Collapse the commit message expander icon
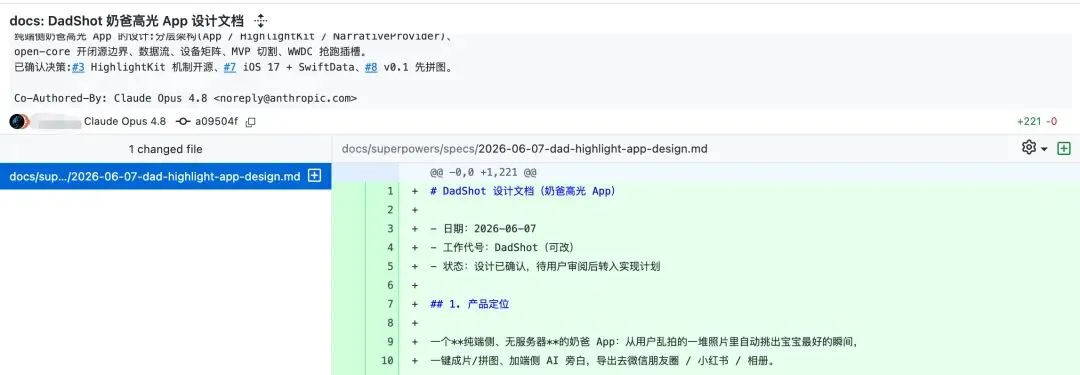The height and width of the screenshot is (375, 1080). [261, 21]
